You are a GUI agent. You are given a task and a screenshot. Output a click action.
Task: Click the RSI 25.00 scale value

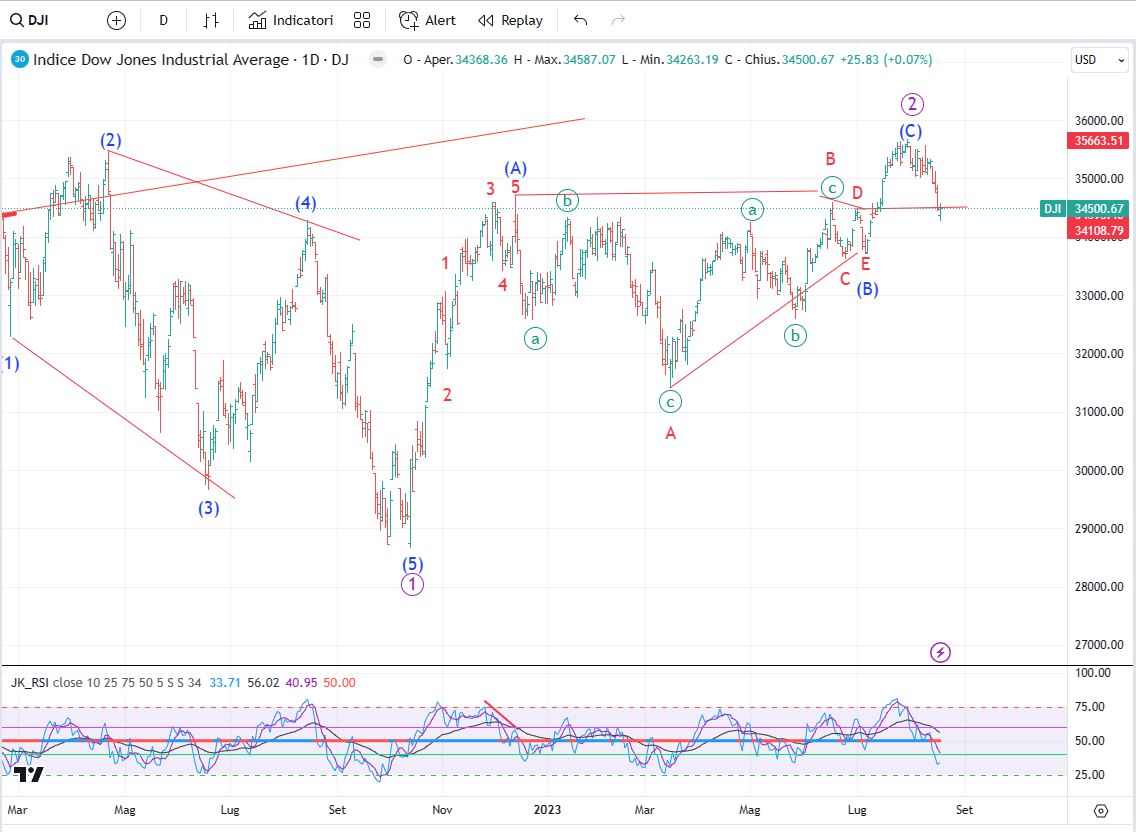(x=1089, y=775)
